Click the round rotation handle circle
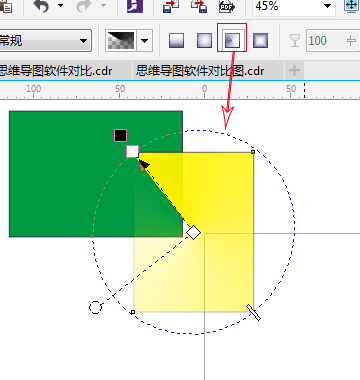This screenshot has width=360, height=380. 95,307
